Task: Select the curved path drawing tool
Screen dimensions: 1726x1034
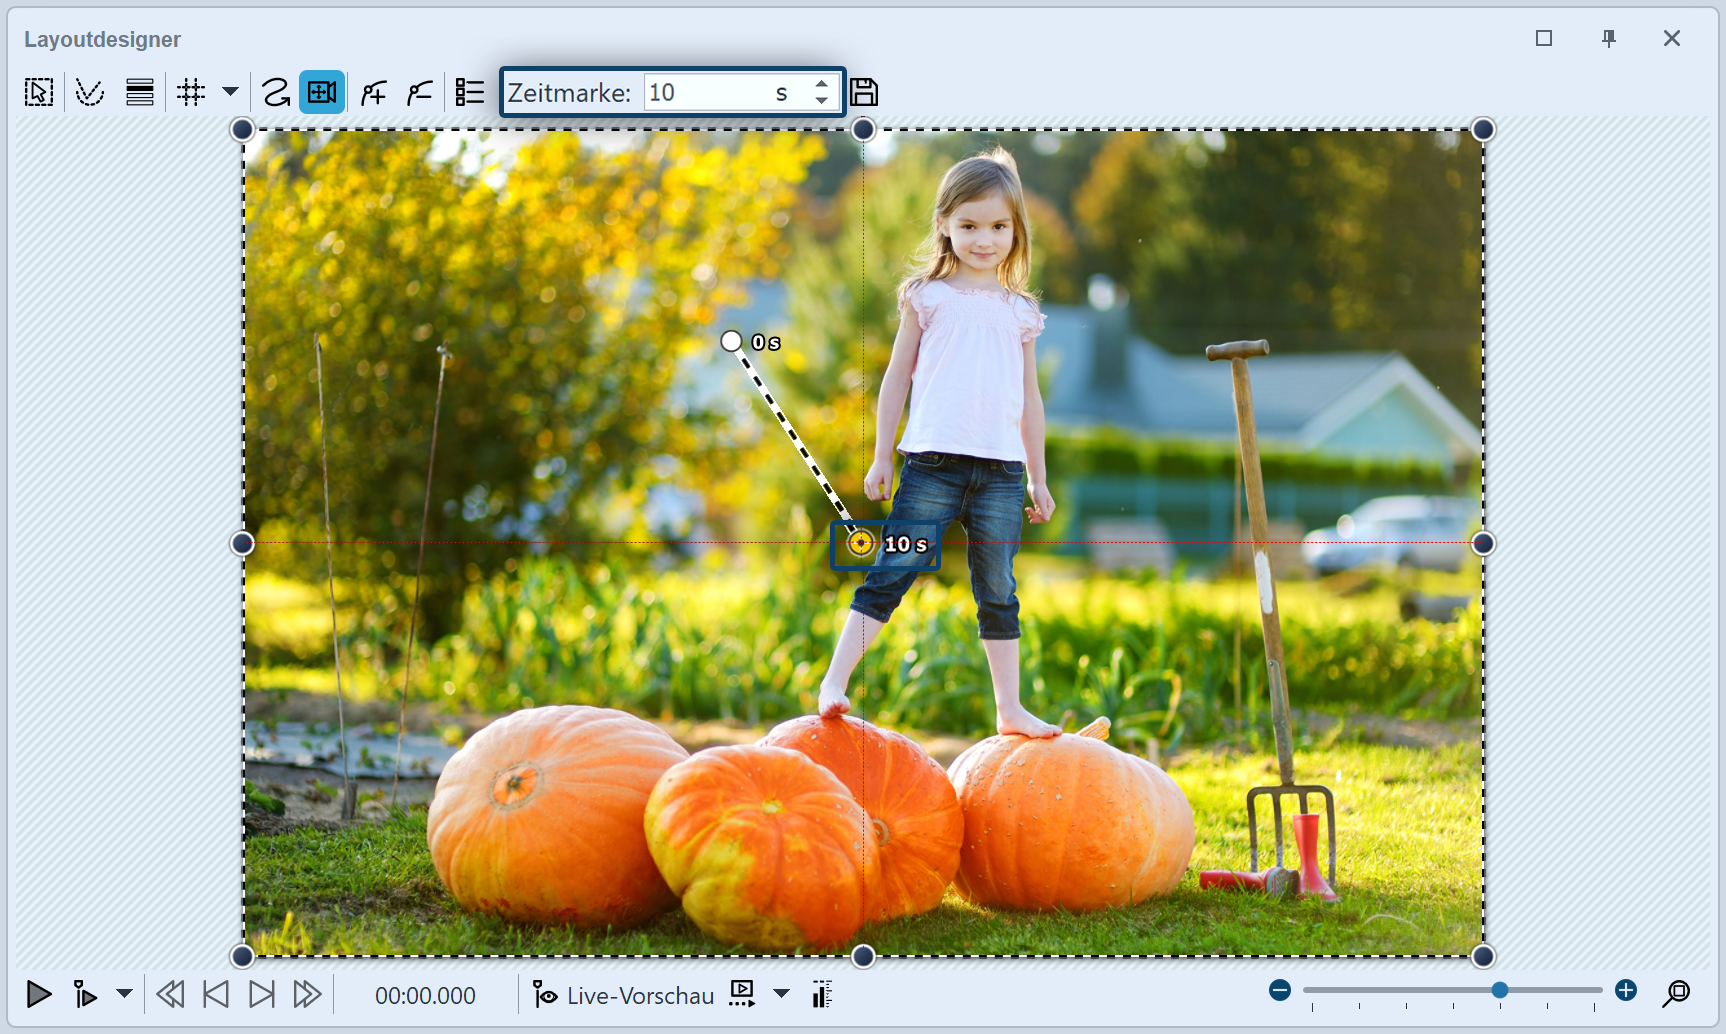Action: (275, 93)
